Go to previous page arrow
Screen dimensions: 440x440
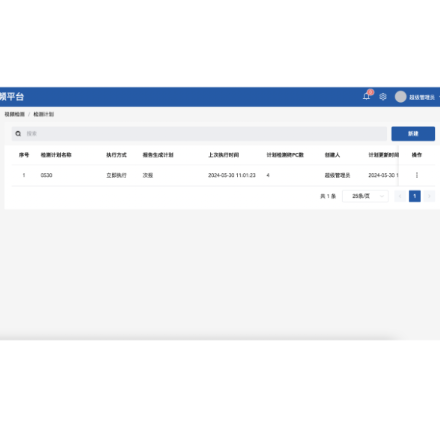point(400,196)
